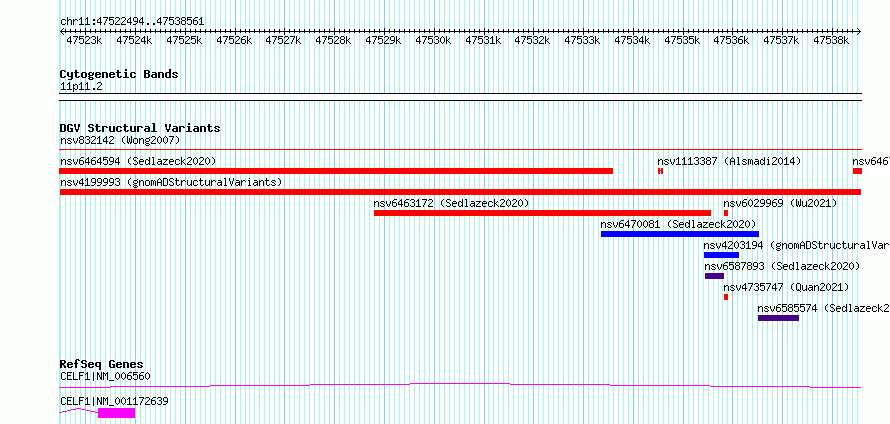Click the short blue bar of nsv4203194
890x424 pixels.
(721, 255)
